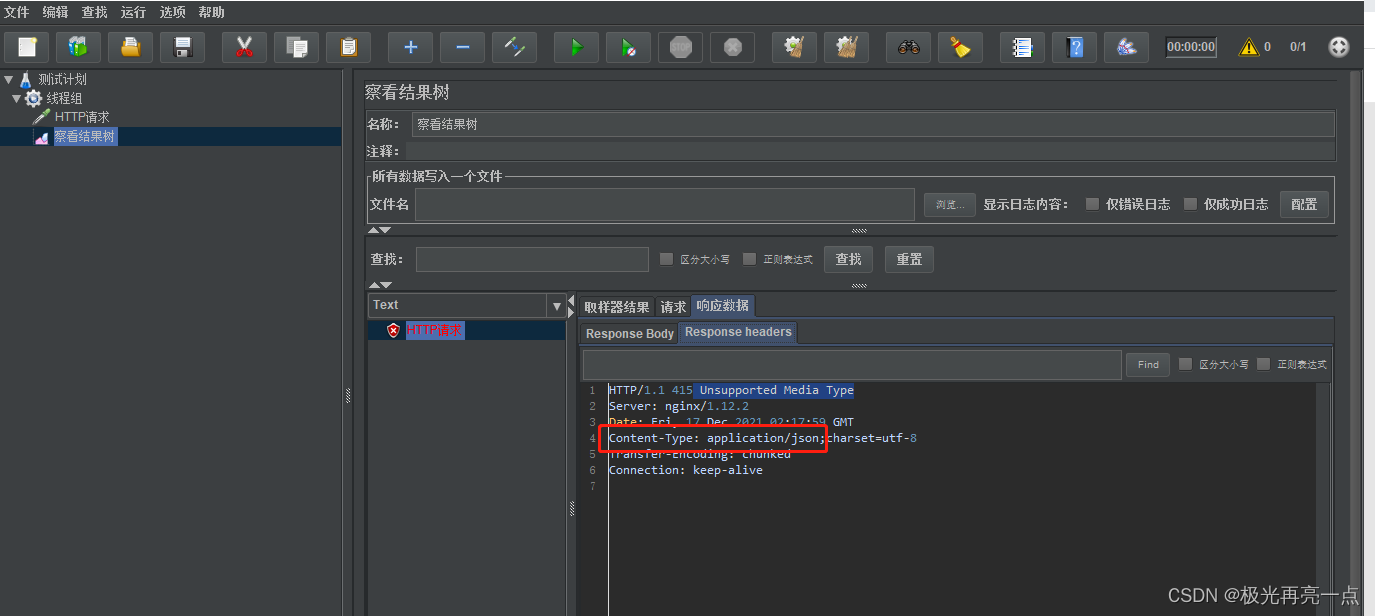Open the 运行 menu
The height and width of the screenshot is (616, 1375).
pos(134,12)
